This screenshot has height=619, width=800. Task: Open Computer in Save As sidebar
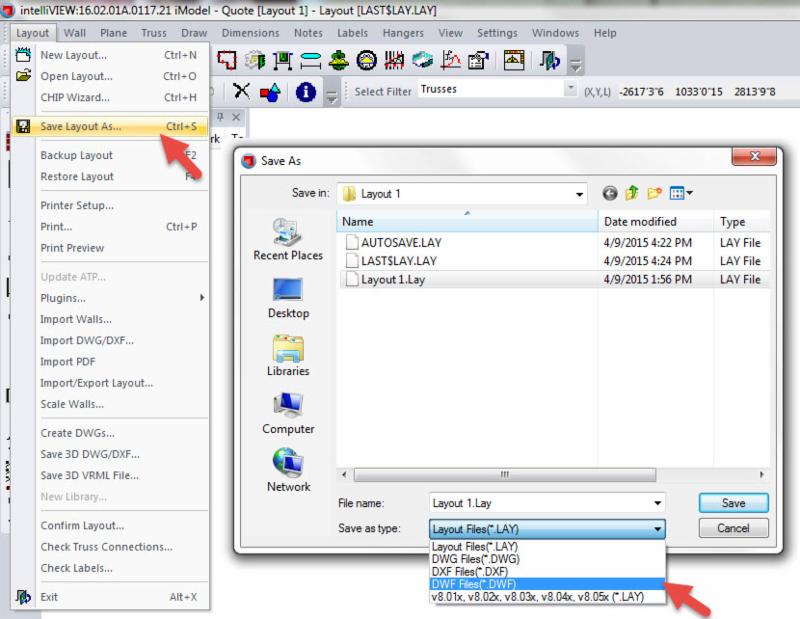(288, 413)
